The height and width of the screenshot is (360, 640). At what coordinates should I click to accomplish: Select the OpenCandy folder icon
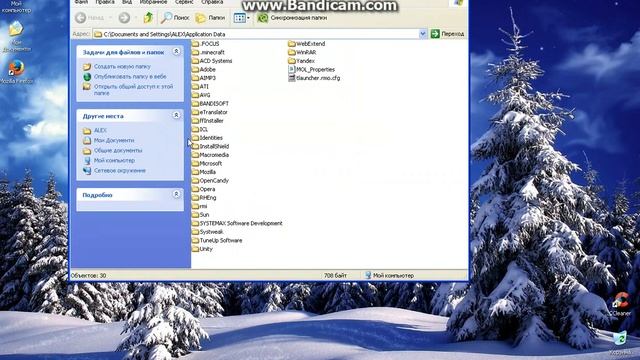(x=196, y=180)
